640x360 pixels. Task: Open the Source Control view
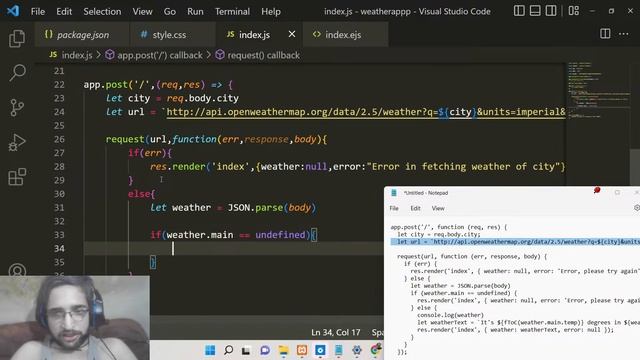(17, 108)
